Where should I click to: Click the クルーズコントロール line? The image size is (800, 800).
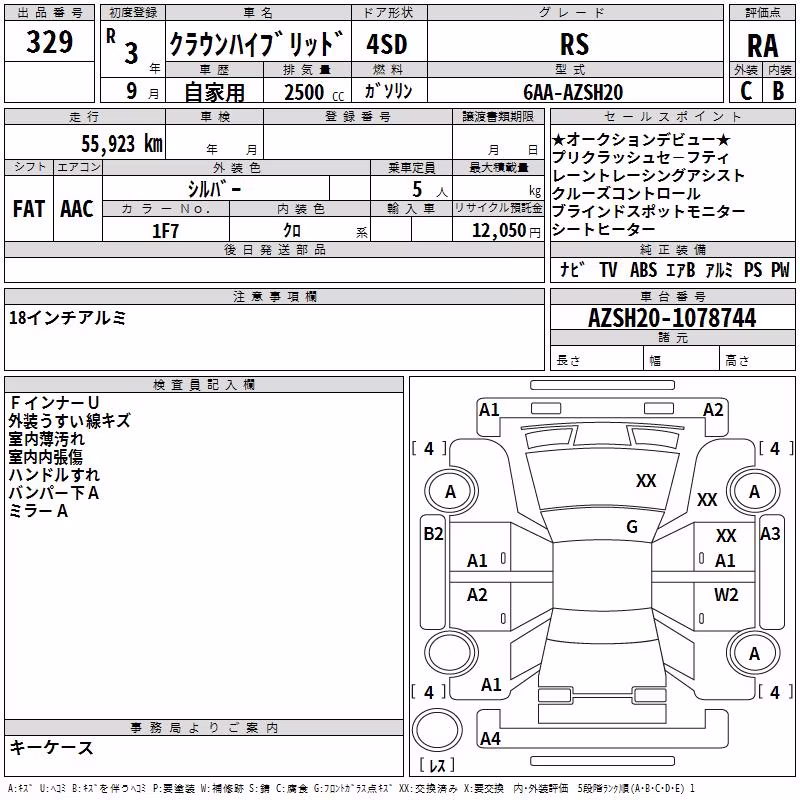pos(626,193)
